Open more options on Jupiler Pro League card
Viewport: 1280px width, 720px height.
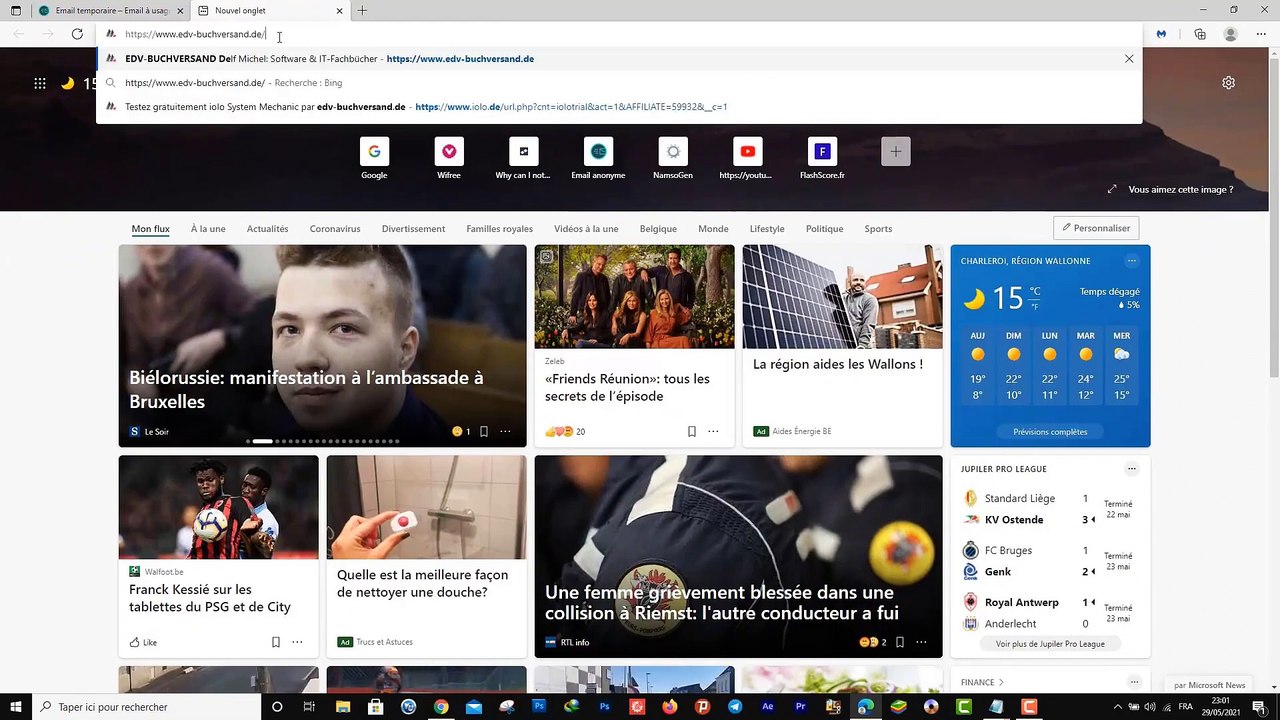[1132, 469]
